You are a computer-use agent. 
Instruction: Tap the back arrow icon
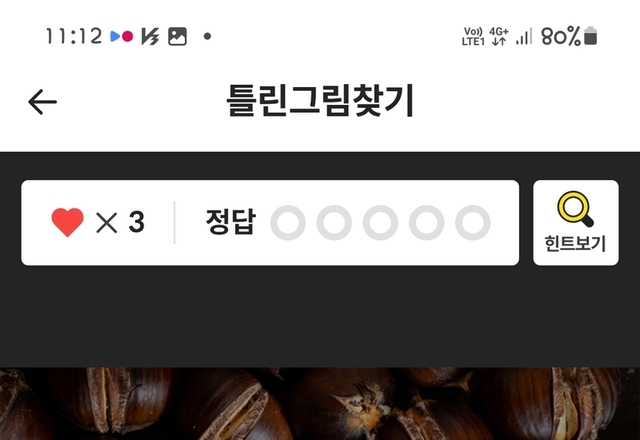[42, 102]
